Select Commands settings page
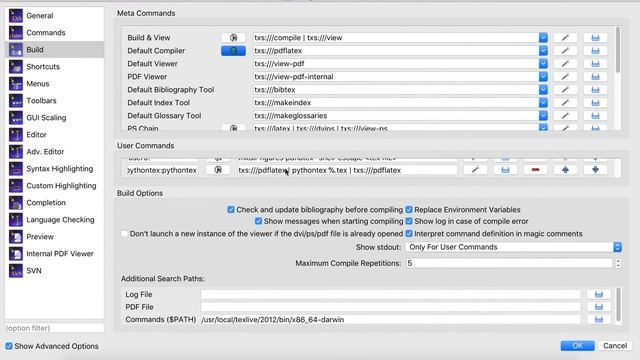 coord(54,33)
